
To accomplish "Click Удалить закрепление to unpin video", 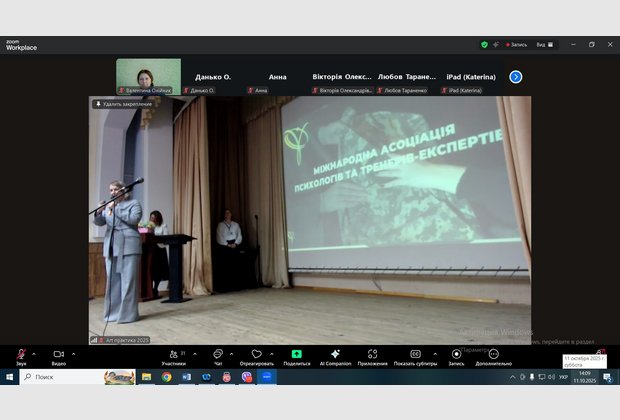I will tap(123, 104).
